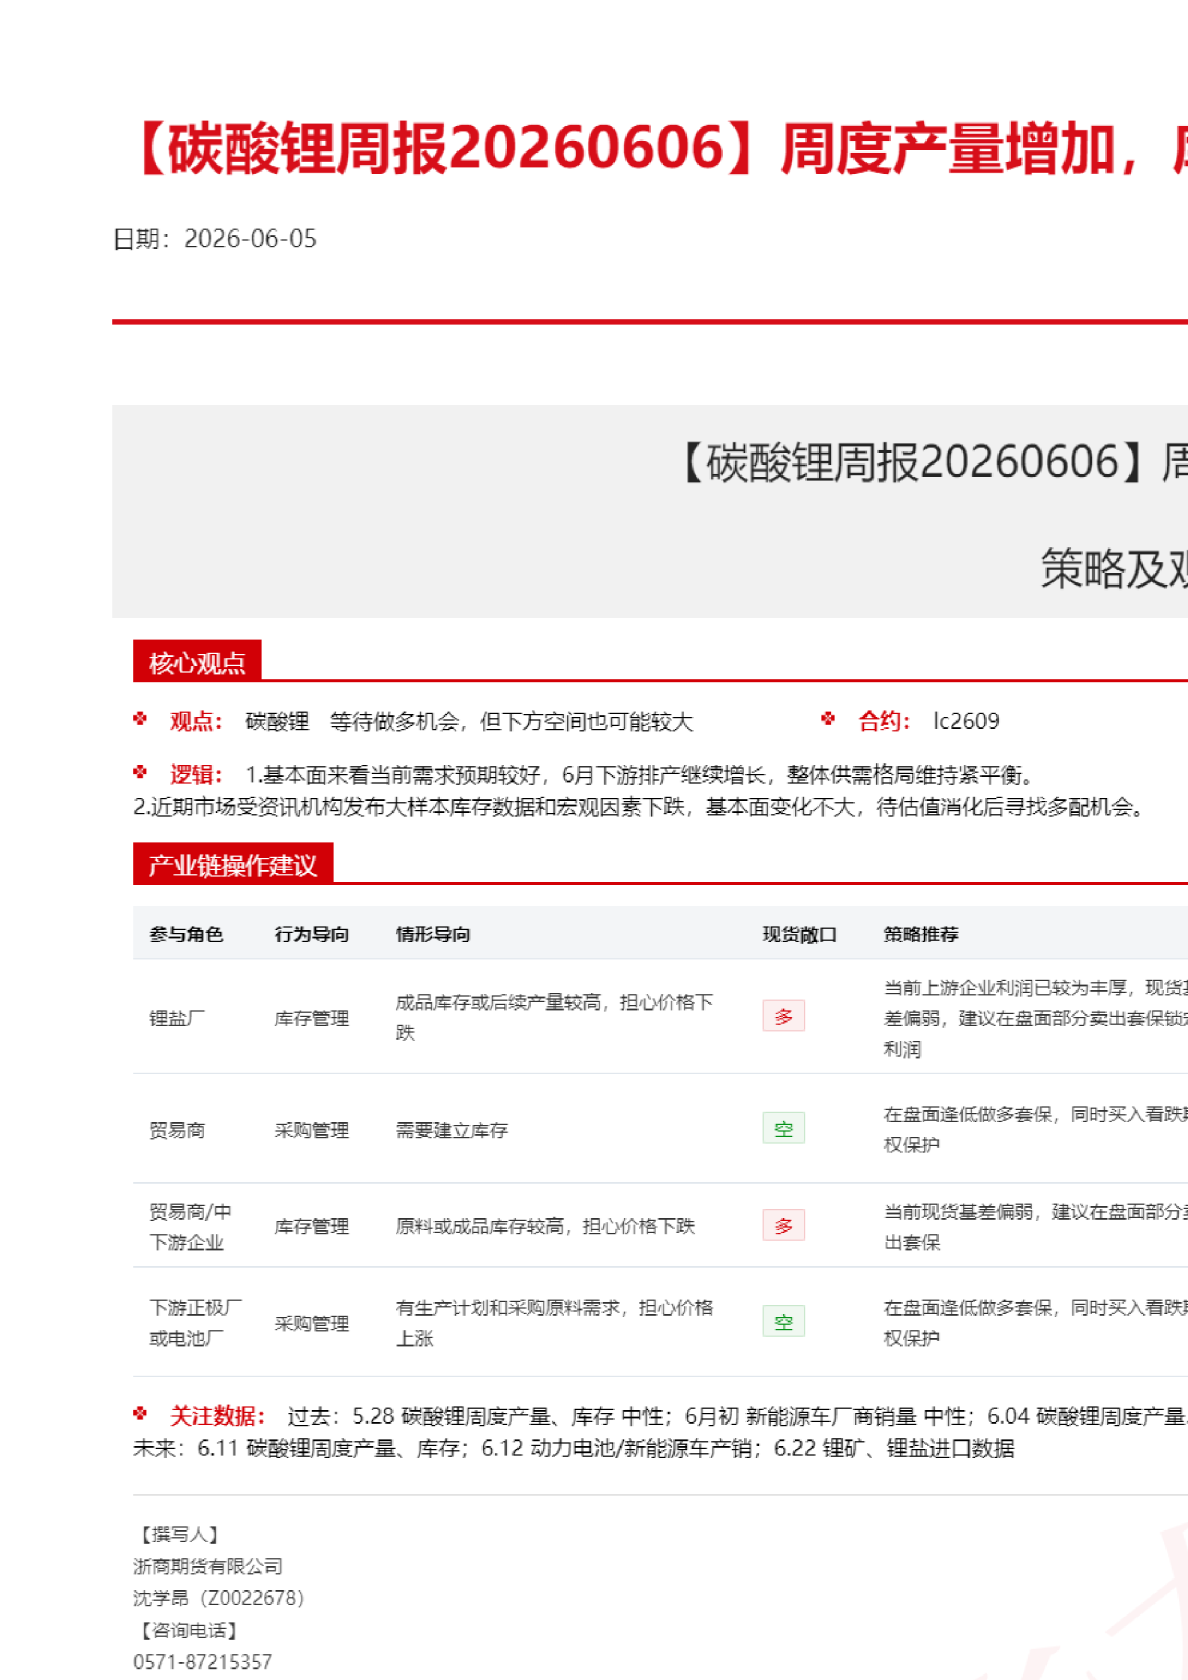Click 需要建立库存 scenario cell

[452, 1130]
